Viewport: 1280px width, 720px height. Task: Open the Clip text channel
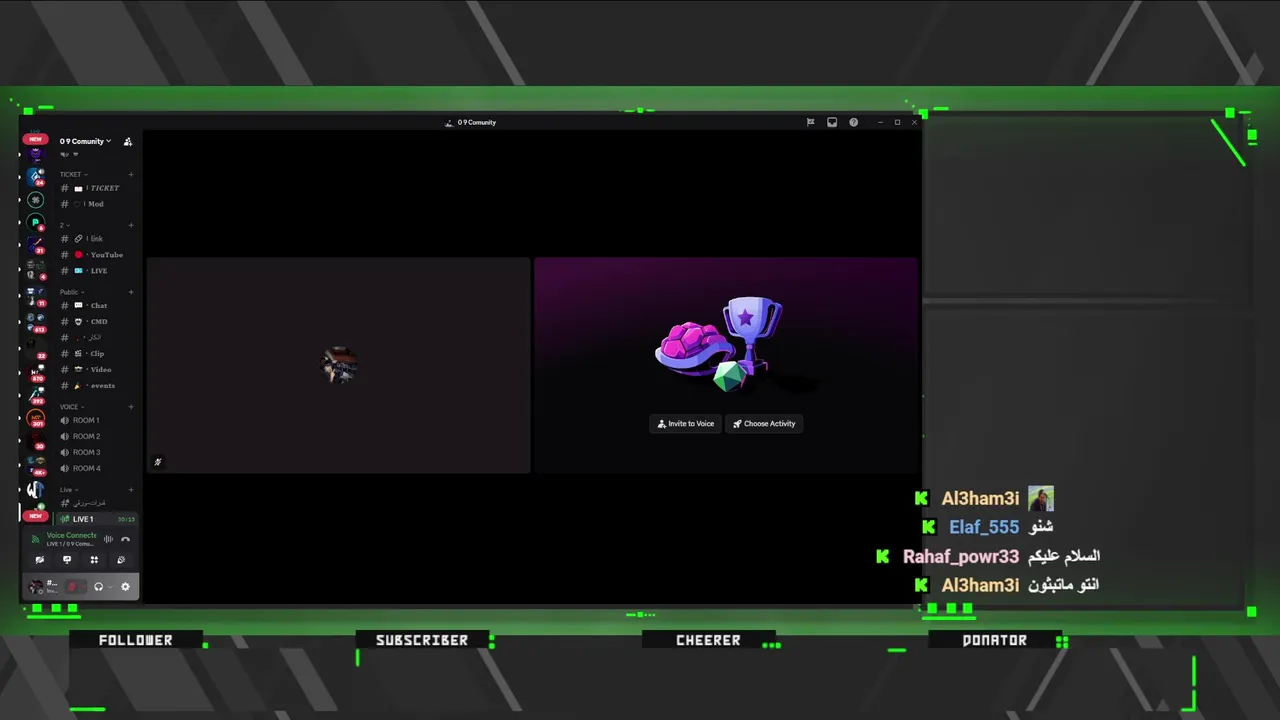[x=96, y=354]
